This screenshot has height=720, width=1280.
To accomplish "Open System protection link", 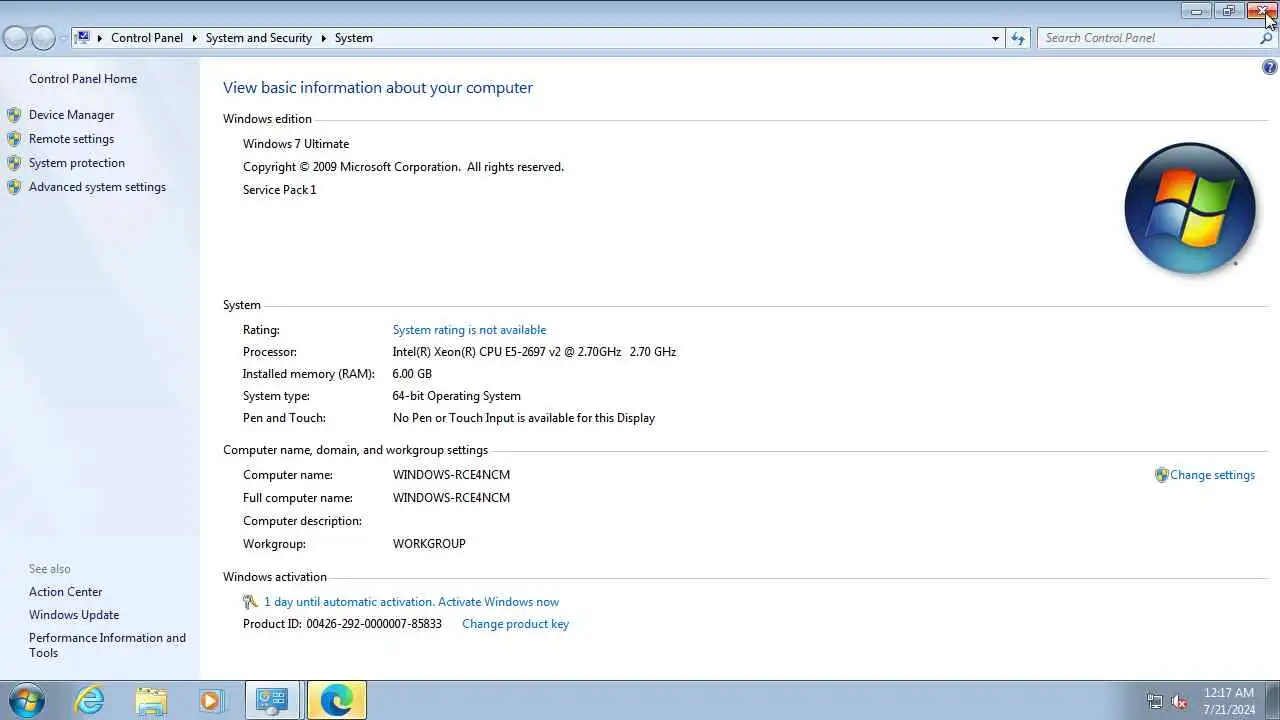I will (77, 163).
